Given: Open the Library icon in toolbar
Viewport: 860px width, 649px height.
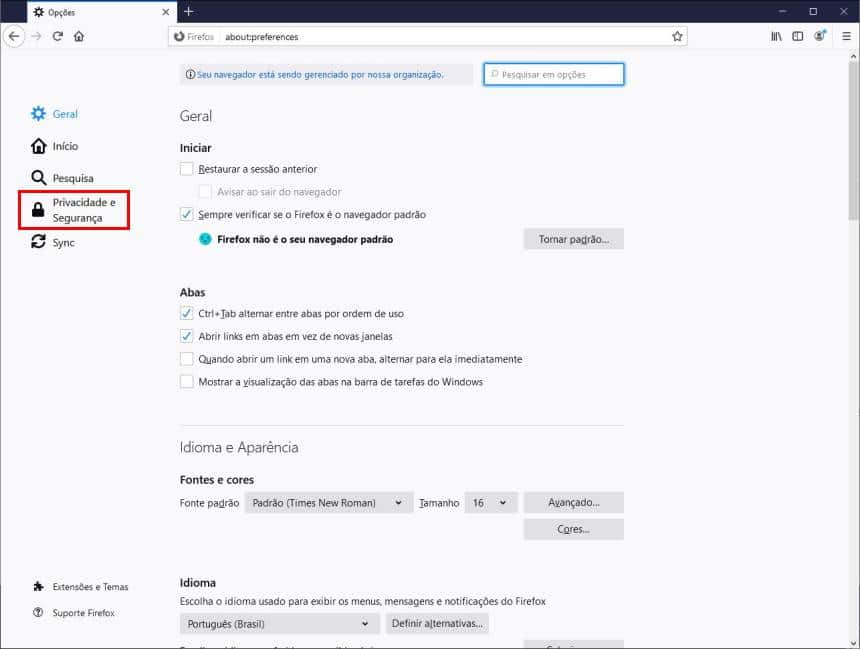Looking at the screenshot, I should click(x=776, y=37).
